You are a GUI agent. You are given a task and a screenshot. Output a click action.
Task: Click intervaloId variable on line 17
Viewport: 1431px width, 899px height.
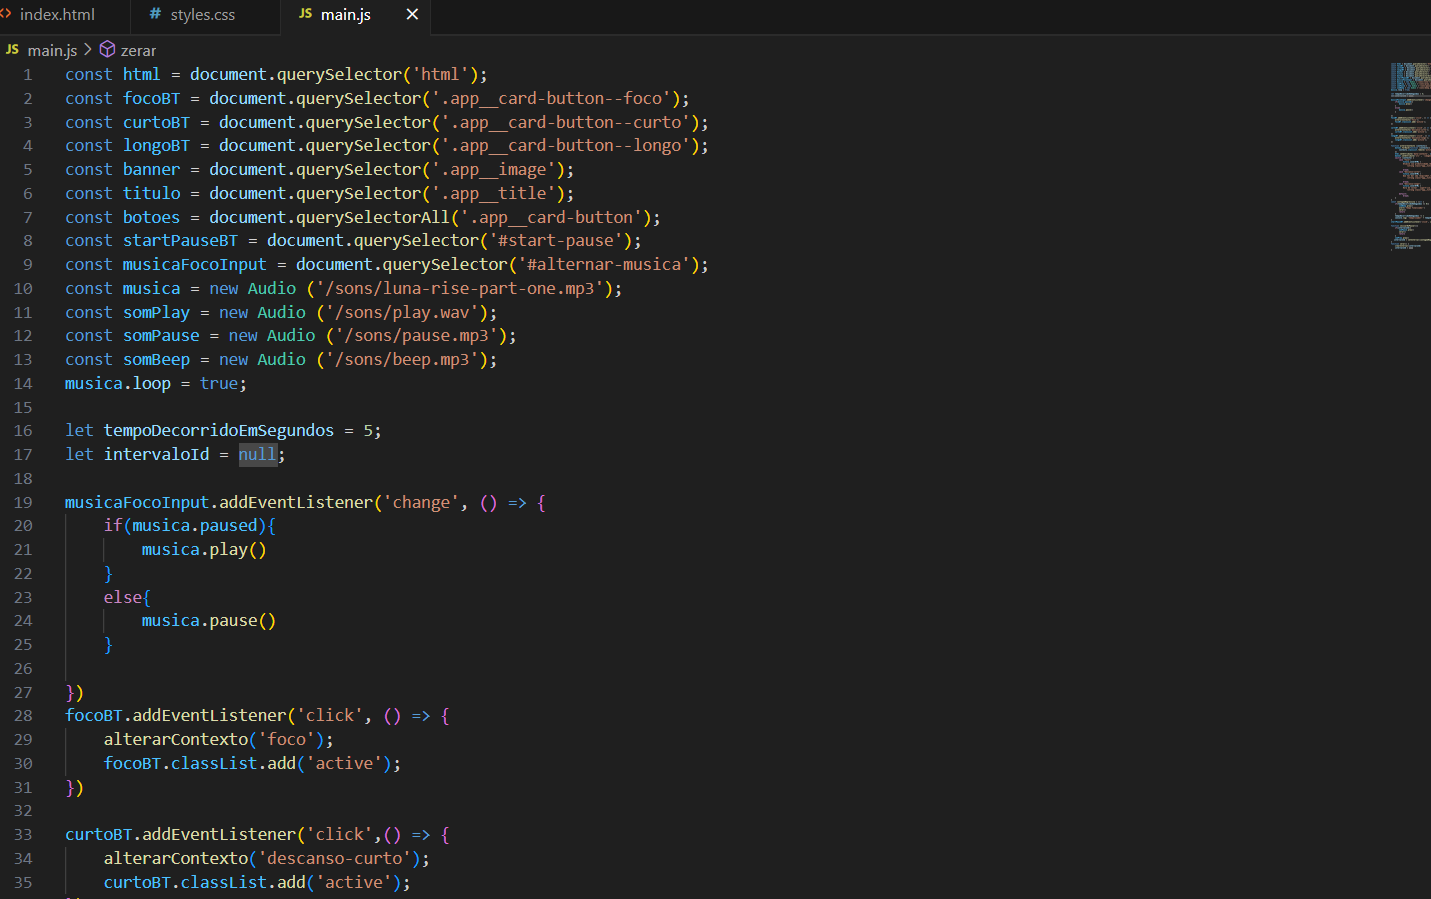point(156,454)
